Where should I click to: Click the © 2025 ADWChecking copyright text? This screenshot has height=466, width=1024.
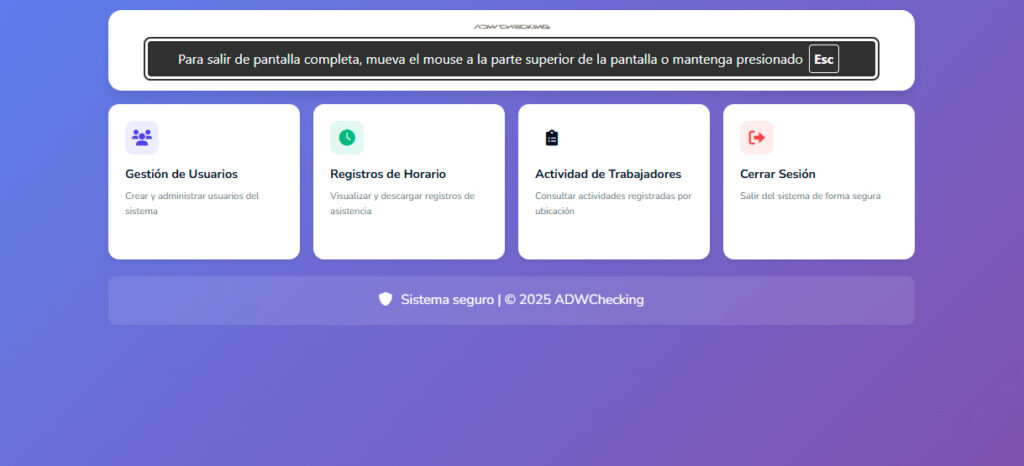point(574,300)
